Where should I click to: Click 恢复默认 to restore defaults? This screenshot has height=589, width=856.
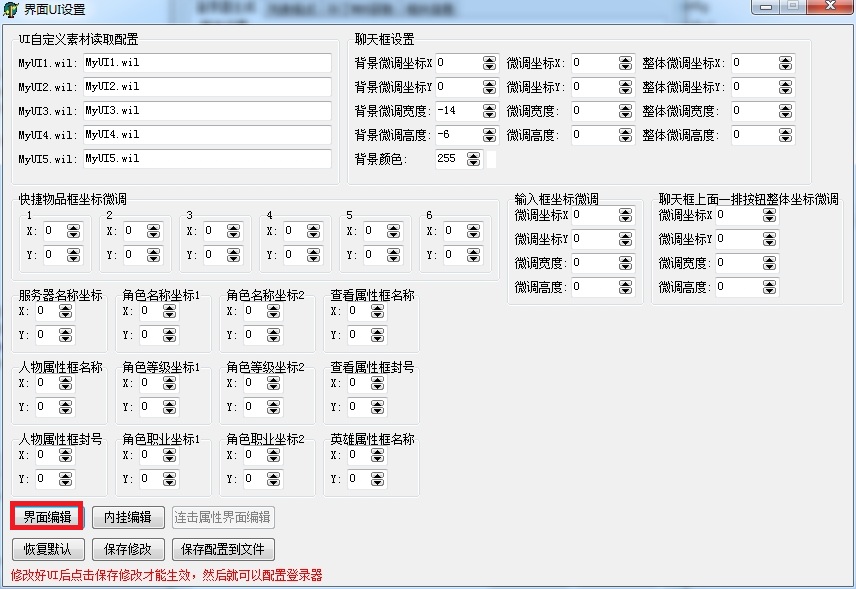pos(47,549)
